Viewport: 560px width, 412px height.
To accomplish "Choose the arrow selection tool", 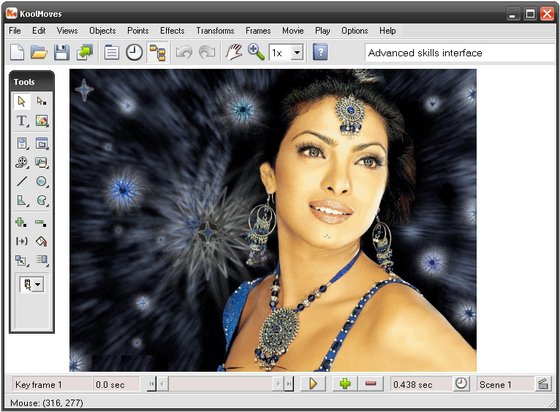I will (22, 102).
